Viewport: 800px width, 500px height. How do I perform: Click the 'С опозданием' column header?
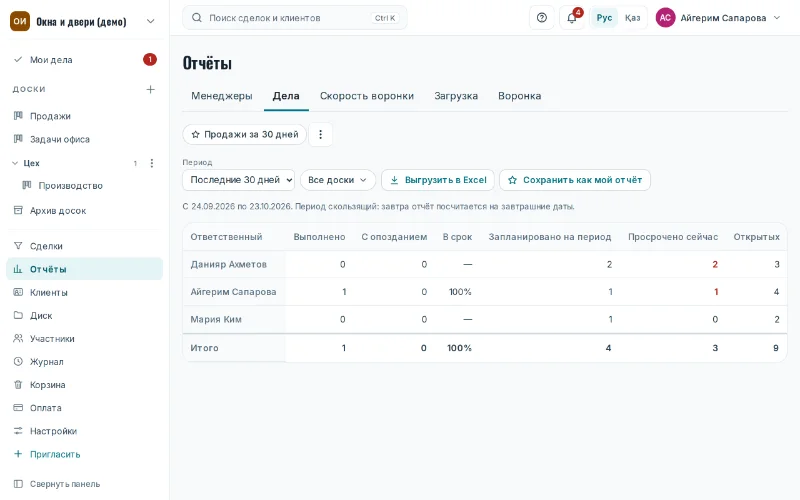click(x=394, y=237)
